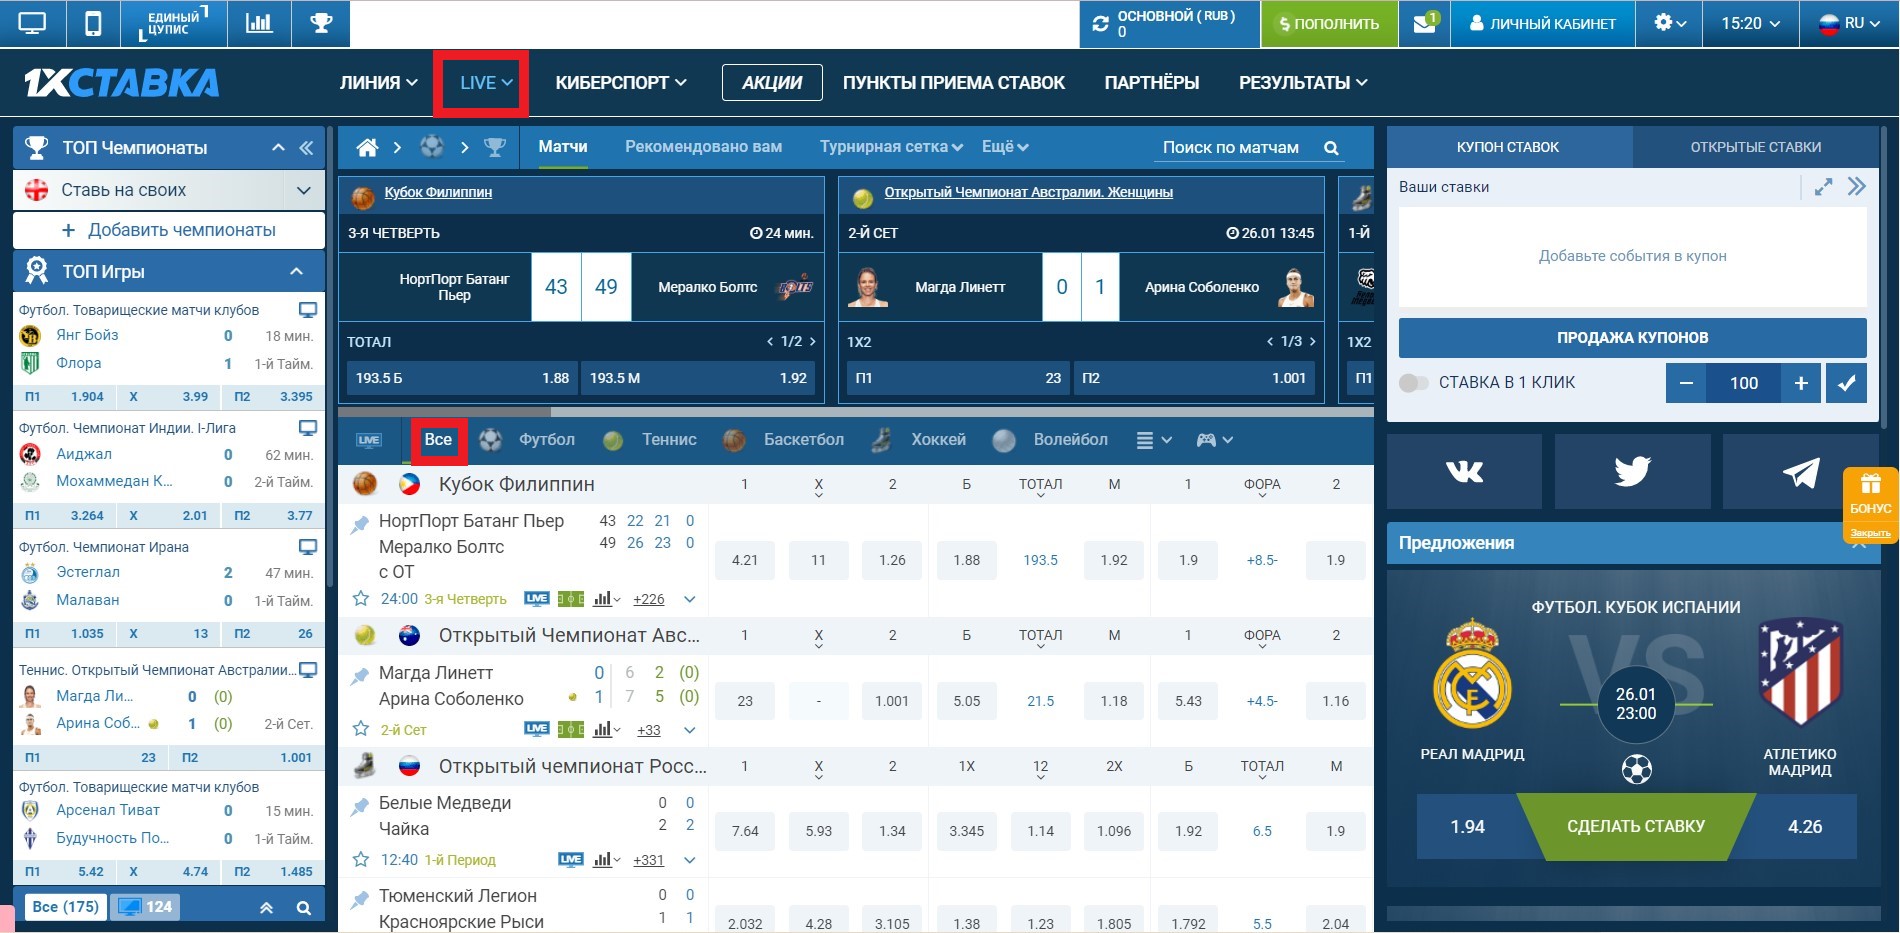Open КИБЕРСПОРТ dropdown menu
Image resolution: width=1900 pixels, height=933 pixels.
point(621,83)
